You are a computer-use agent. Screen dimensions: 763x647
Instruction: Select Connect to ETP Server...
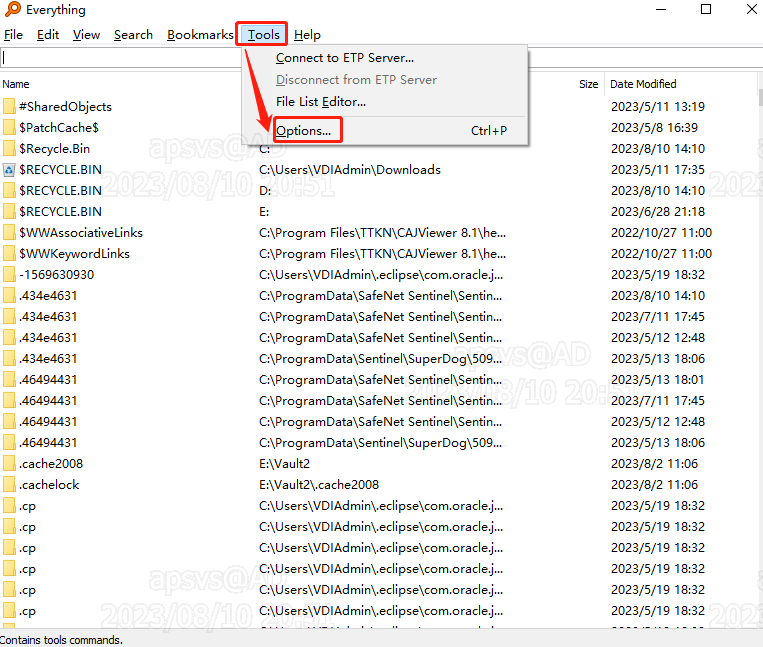coord(344,58)
